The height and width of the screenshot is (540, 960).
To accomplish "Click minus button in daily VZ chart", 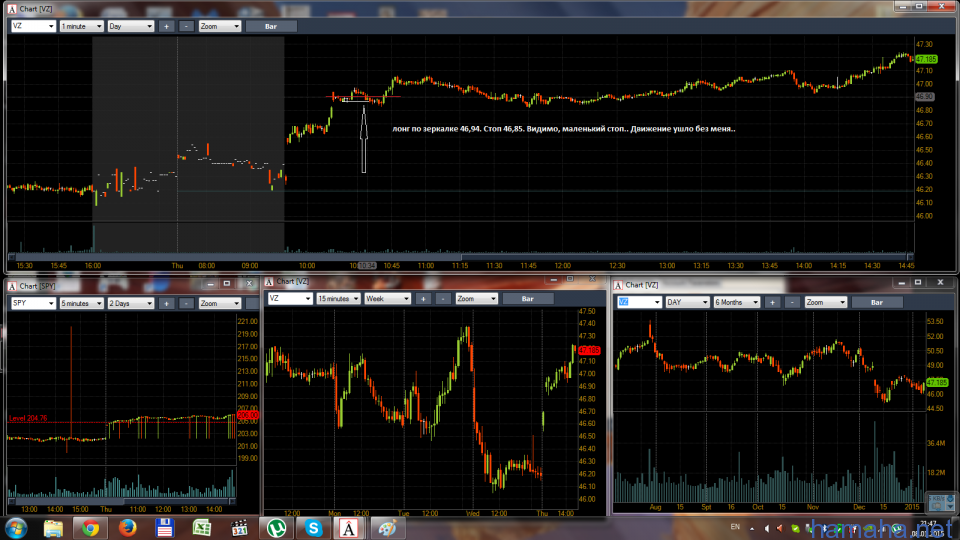I will click(792, 302).
